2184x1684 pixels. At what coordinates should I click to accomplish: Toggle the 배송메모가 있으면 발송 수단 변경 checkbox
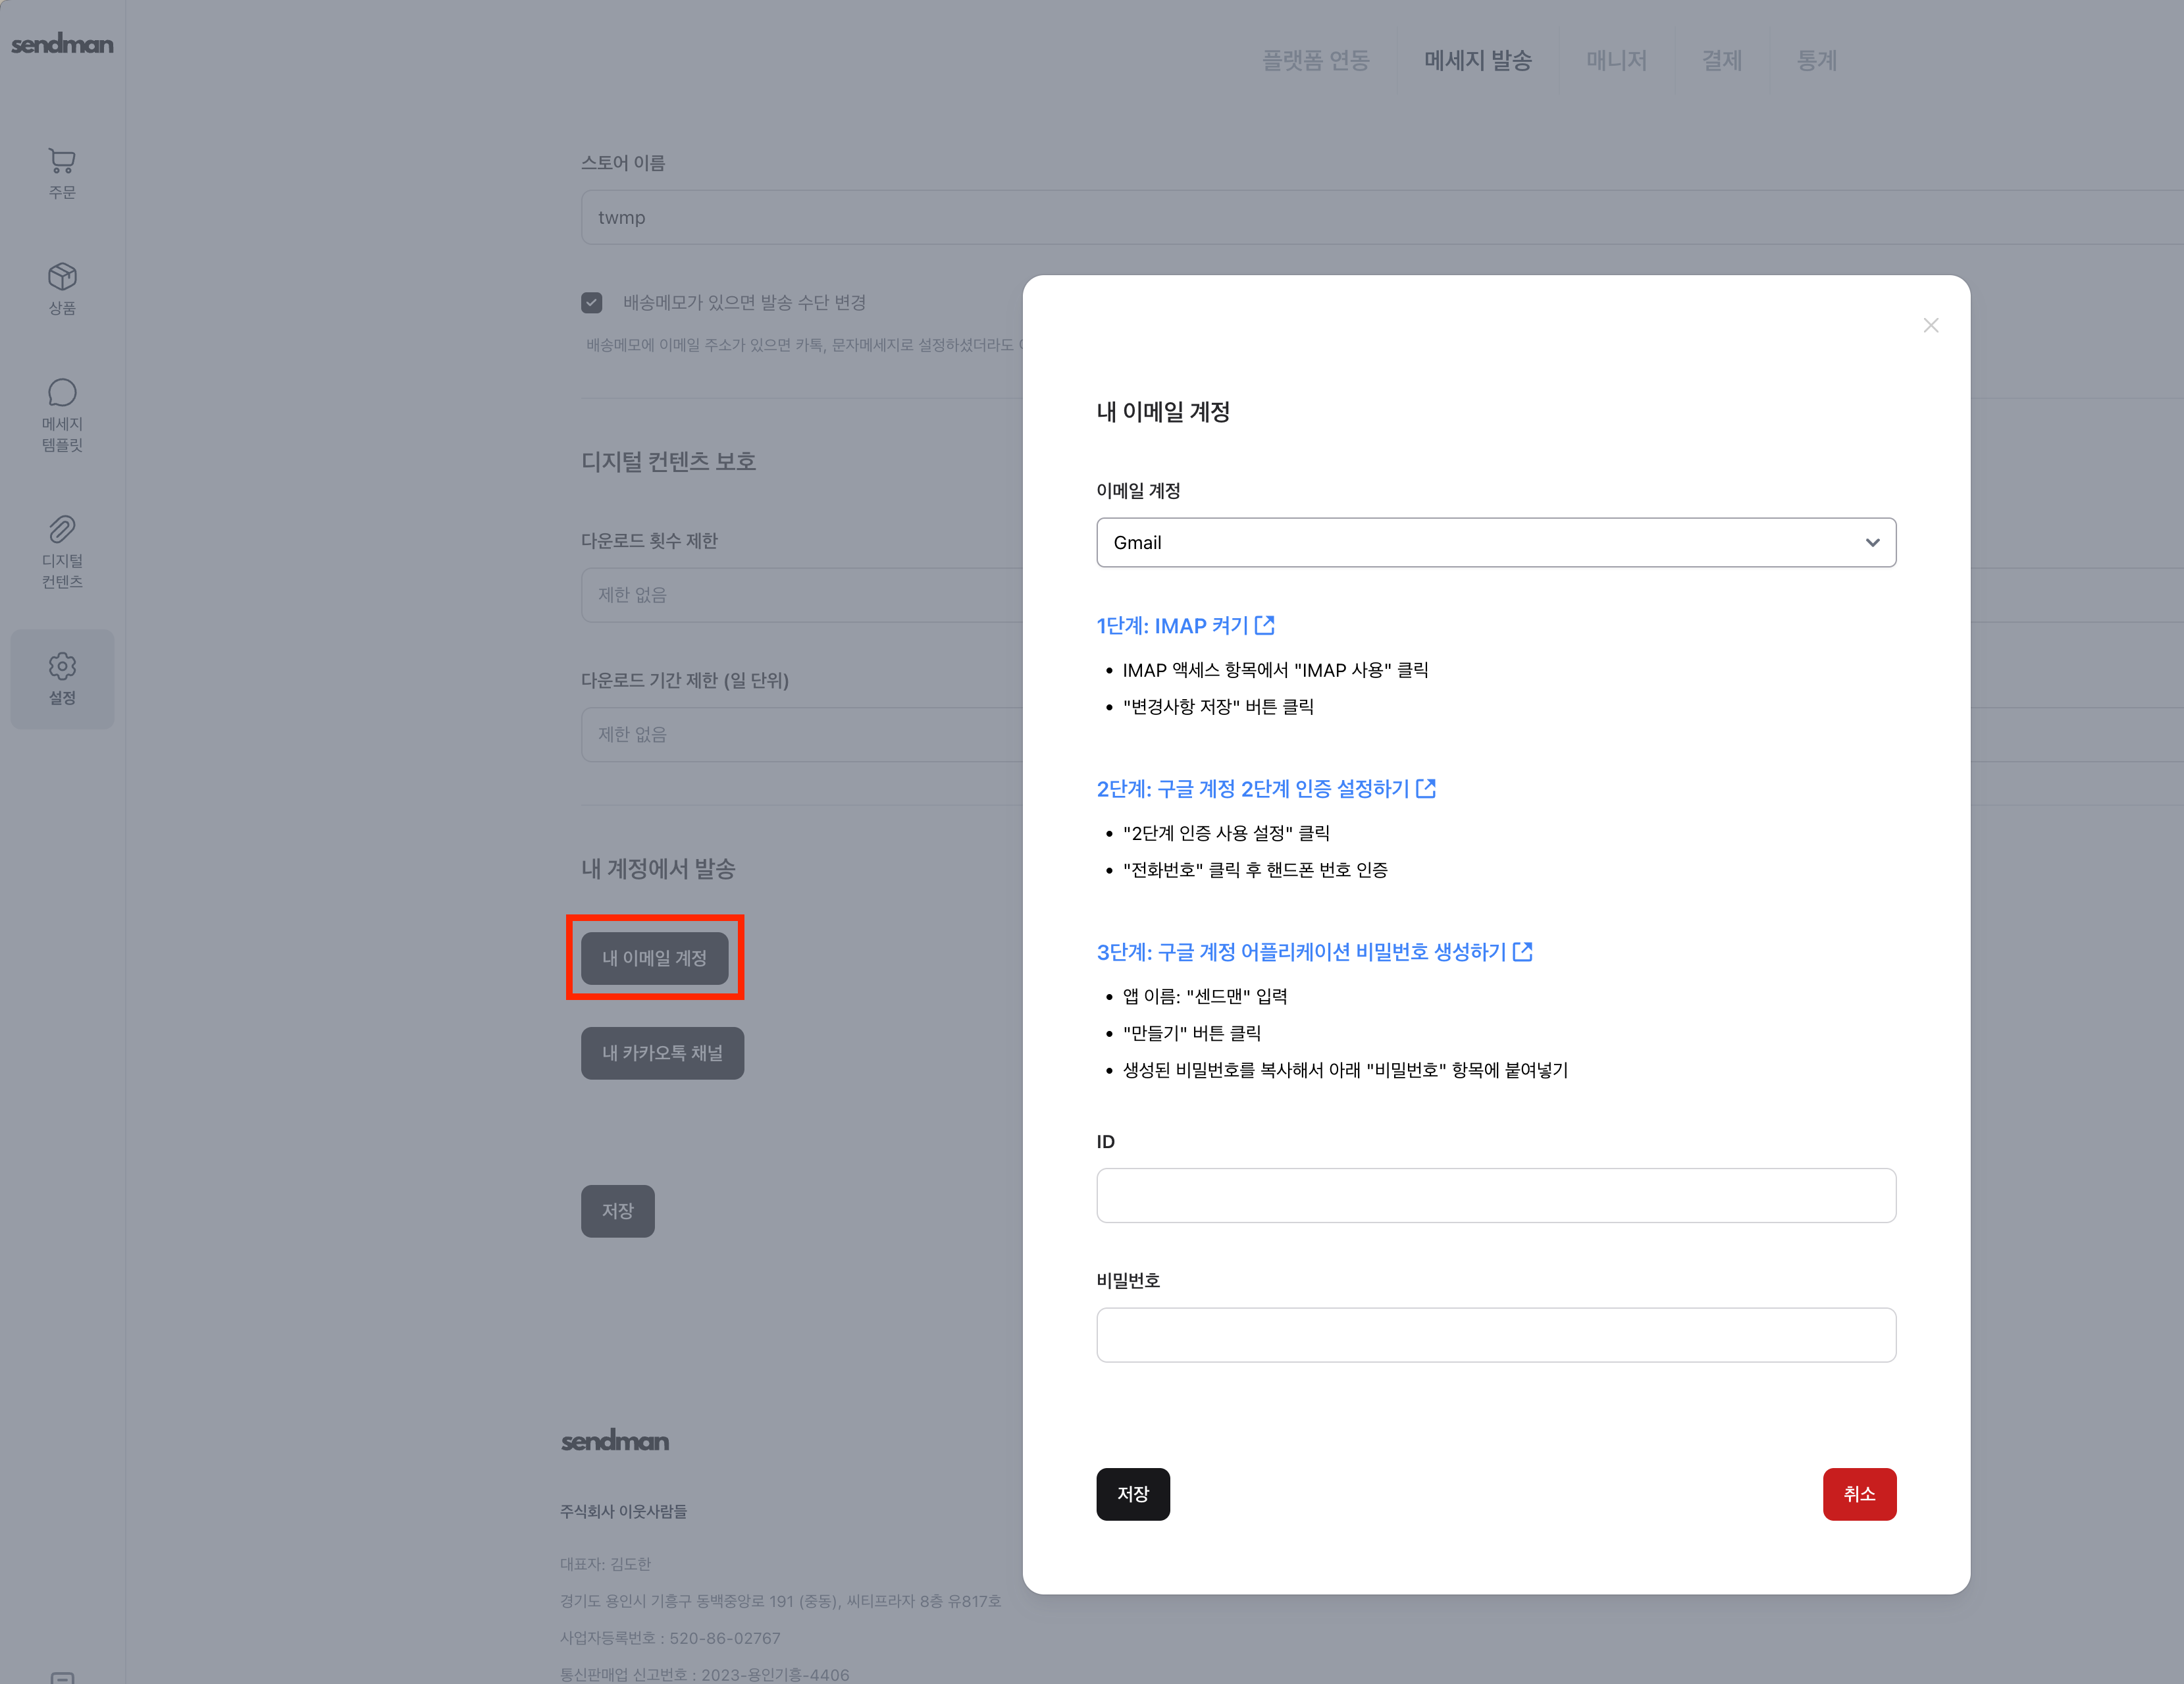[x=592, y=302]
